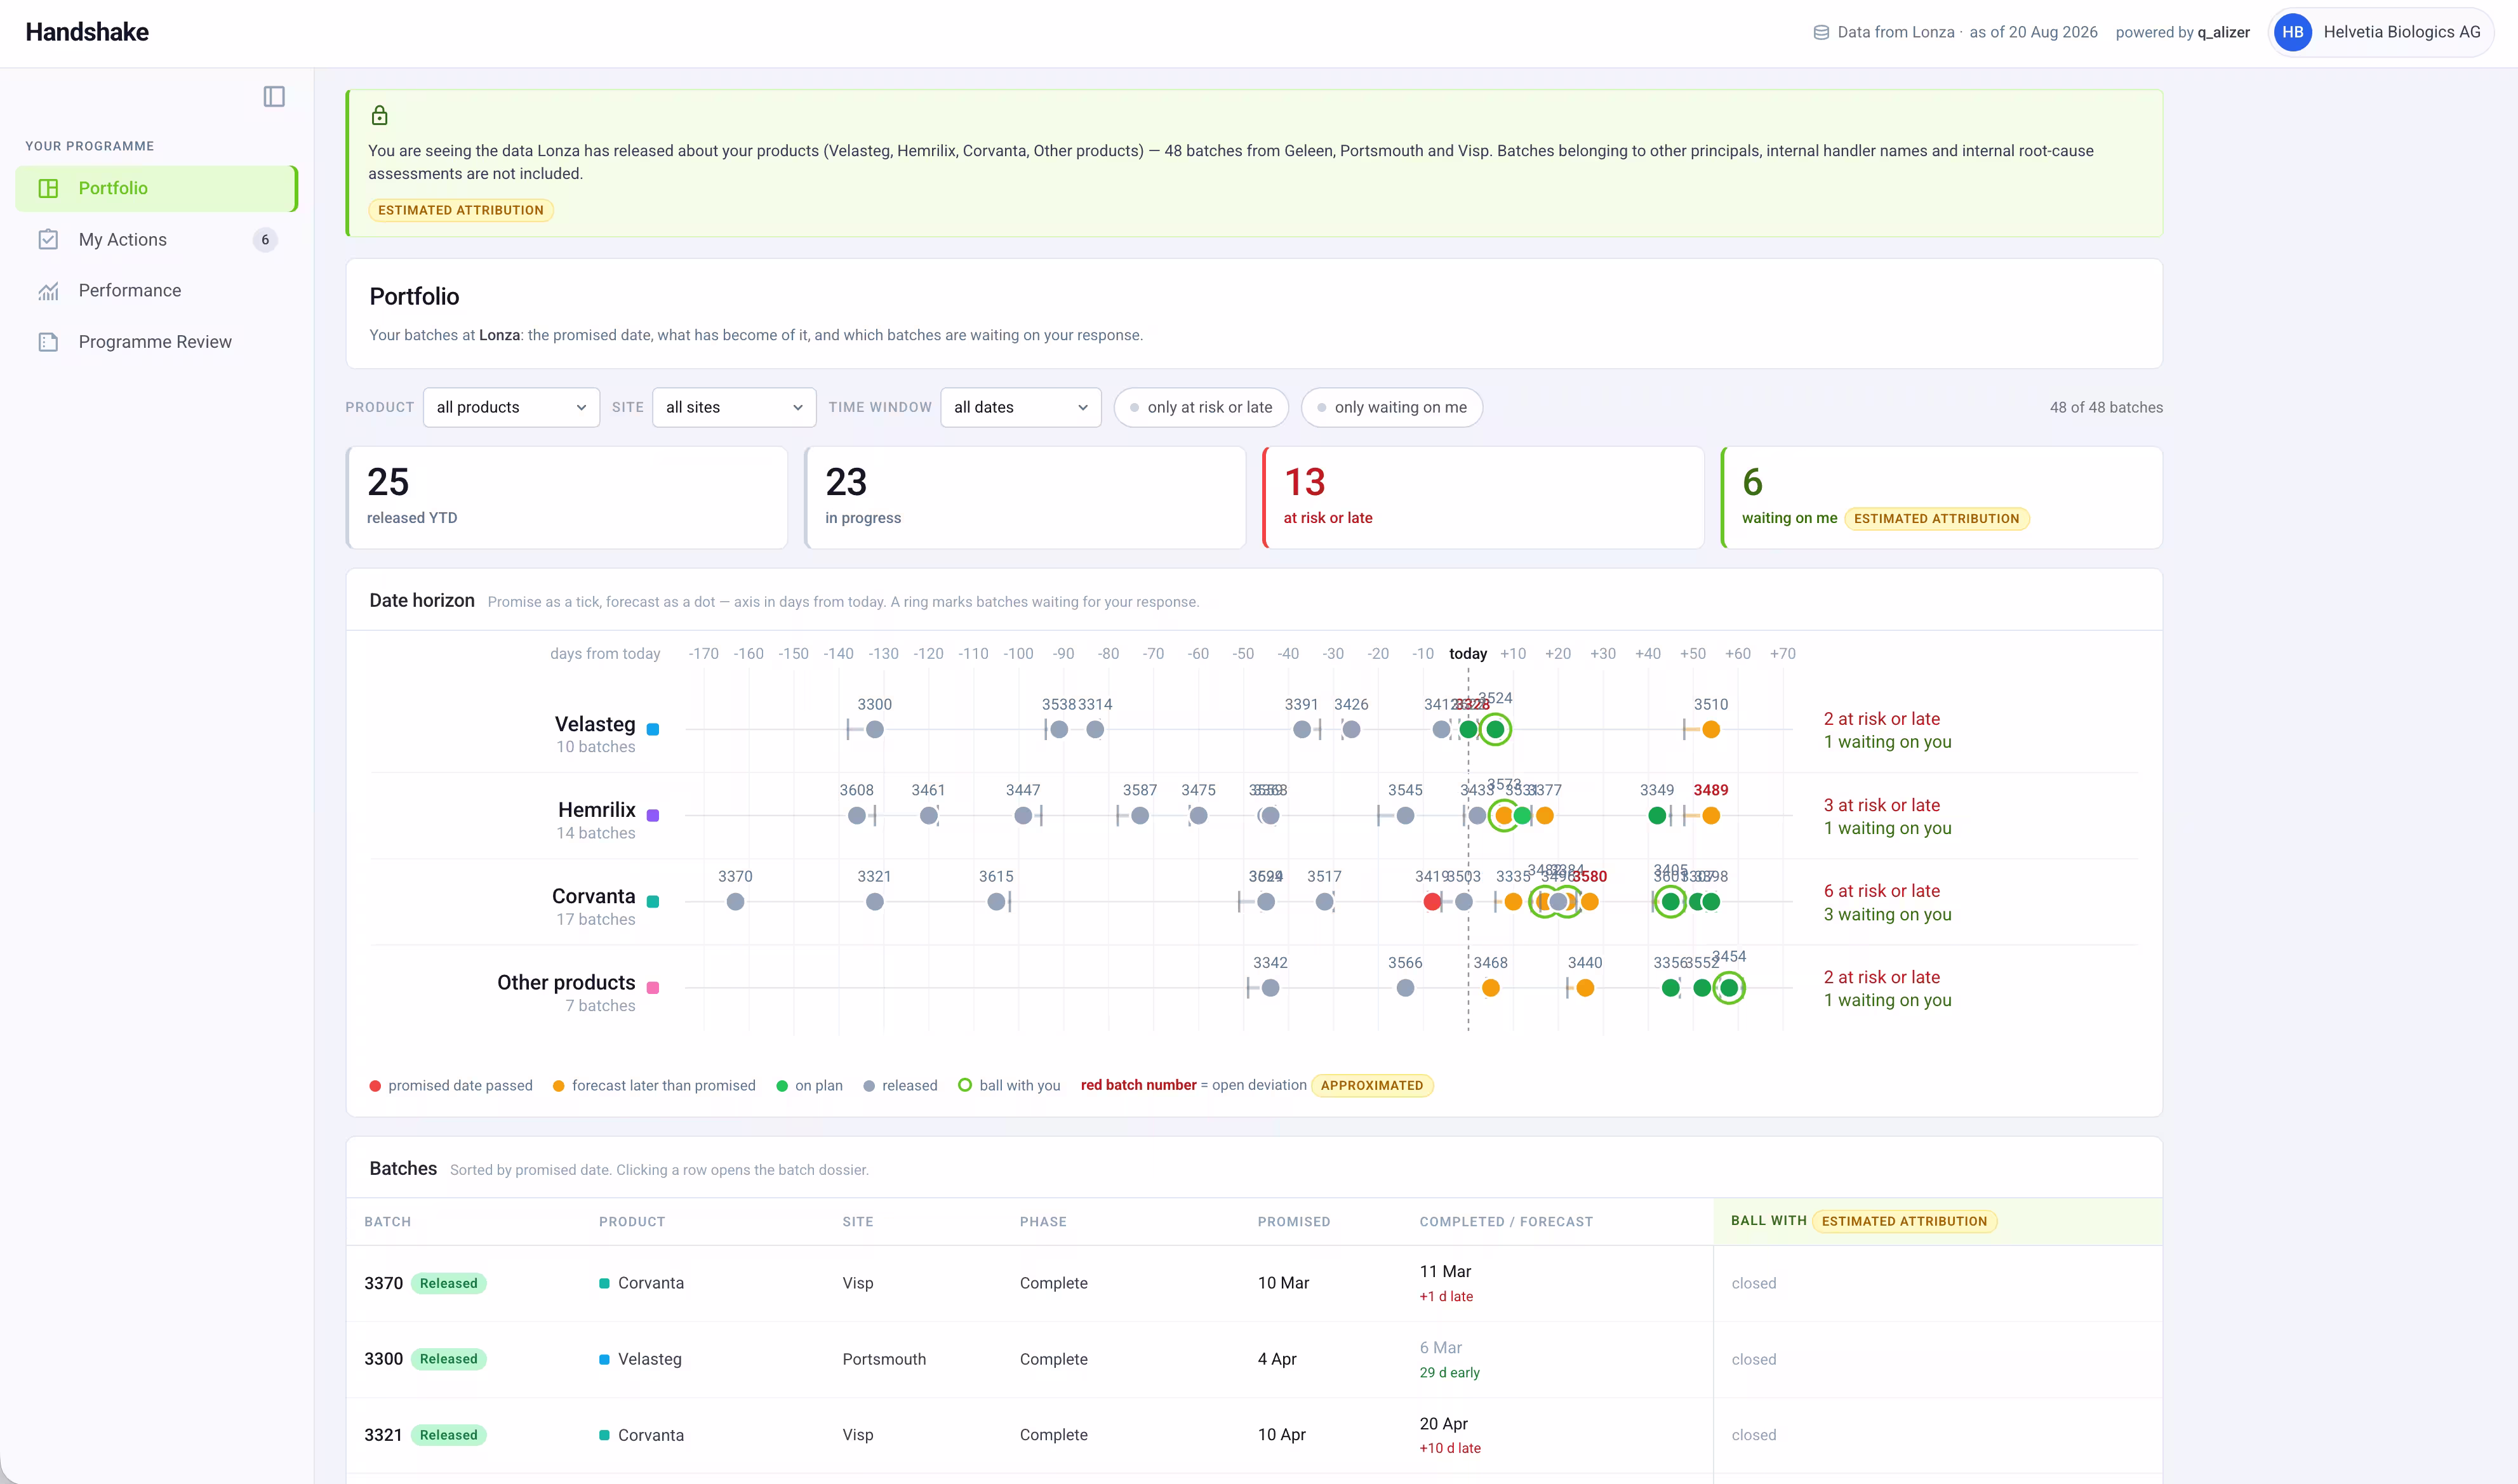
Task: Open the Time Window dropdown
Action: (1020, 407)
